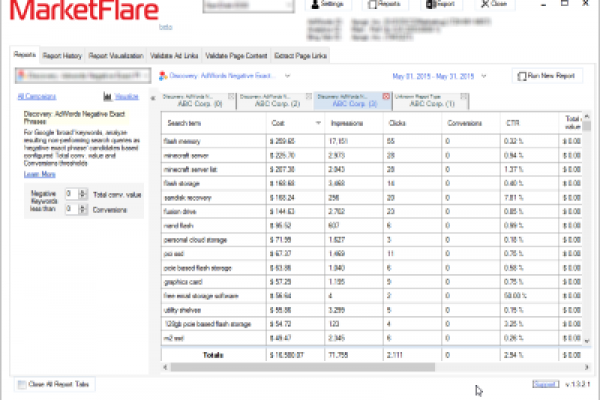Image resolution: width=600 pixels, height=400 pixels.
Task: Increase the Total conv. value stepper
Action: click(x=83, y=191)
